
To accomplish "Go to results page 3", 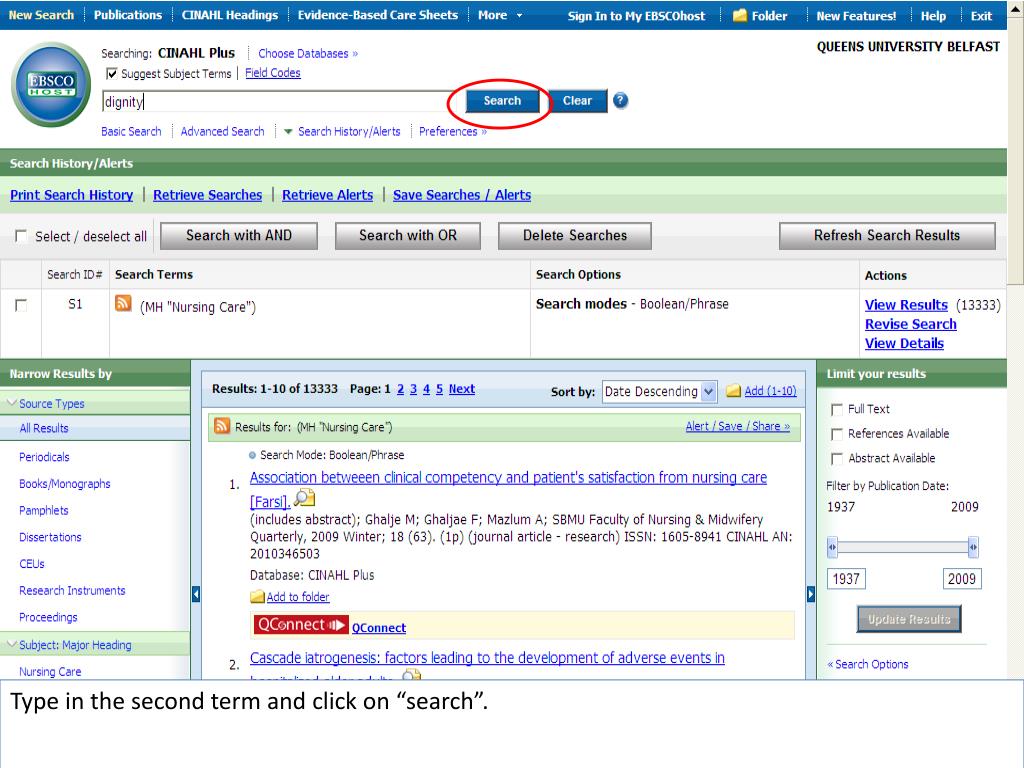I will click(x=413, y=389).
